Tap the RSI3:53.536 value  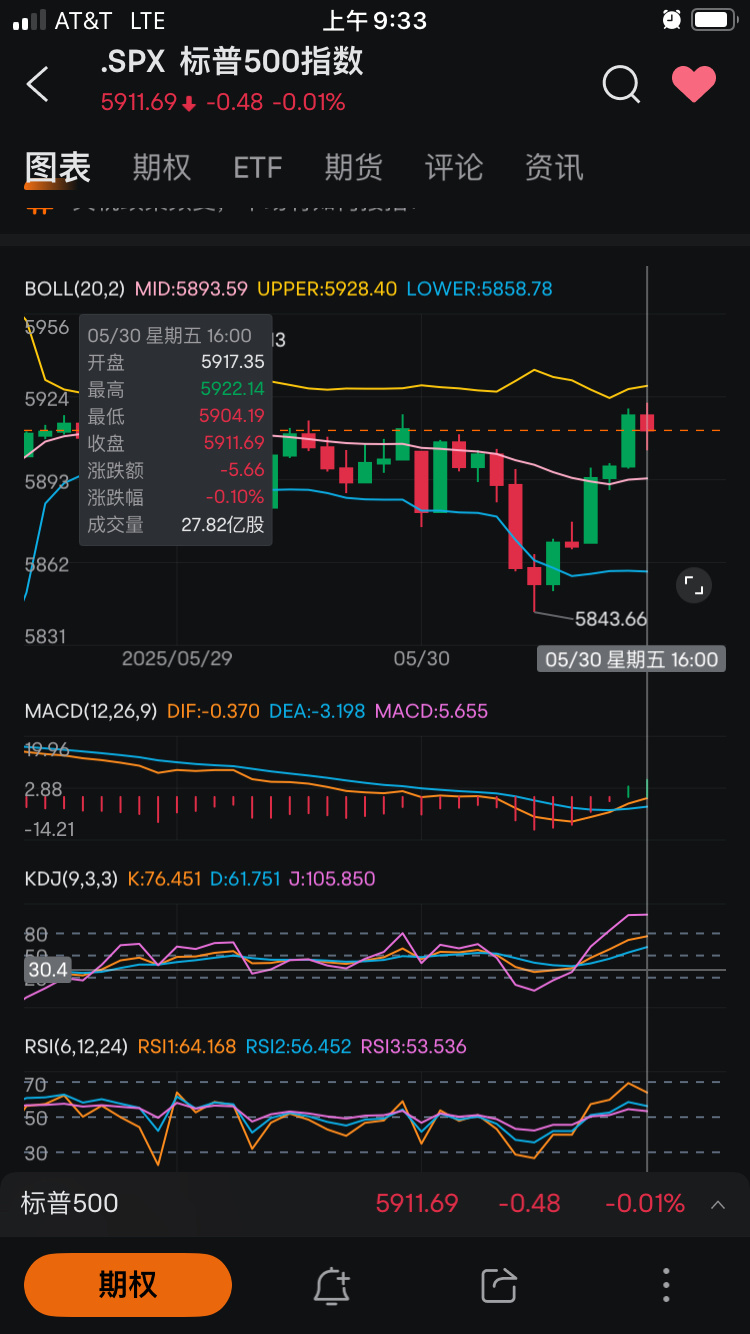pos(414,1047)
